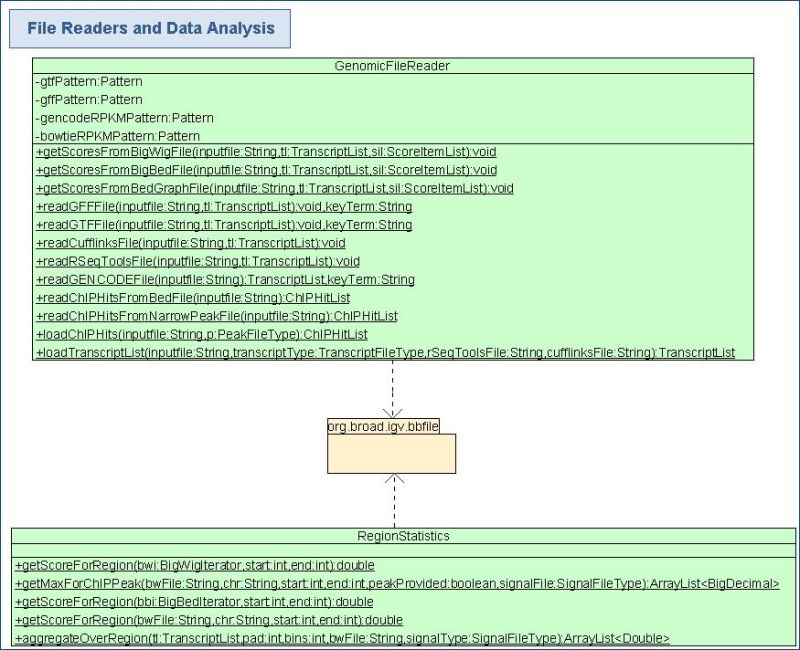Viewport: 800px width, 650px height.
Task: Select the -gffPattern:Pattern attribute
Action: pos(89,100)
